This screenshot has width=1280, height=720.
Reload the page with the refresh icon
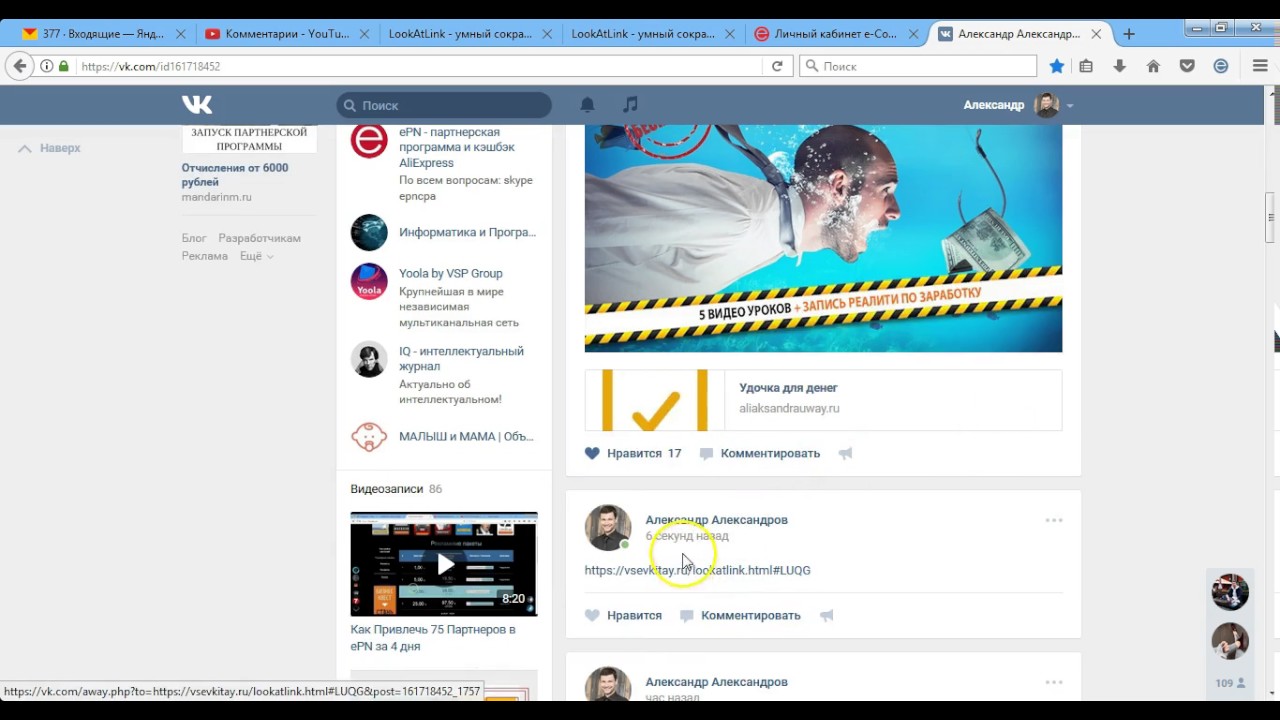(777, 66)
